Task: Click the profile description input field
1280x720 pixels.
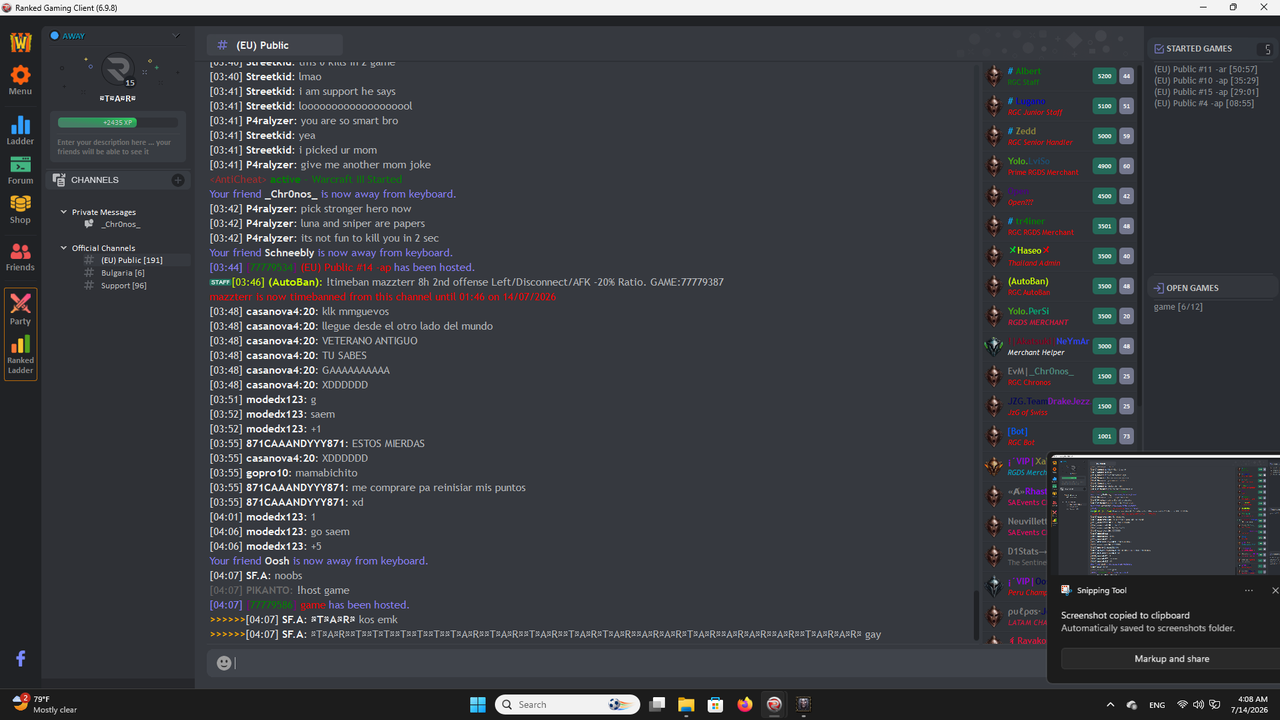Action: (118, 147)
